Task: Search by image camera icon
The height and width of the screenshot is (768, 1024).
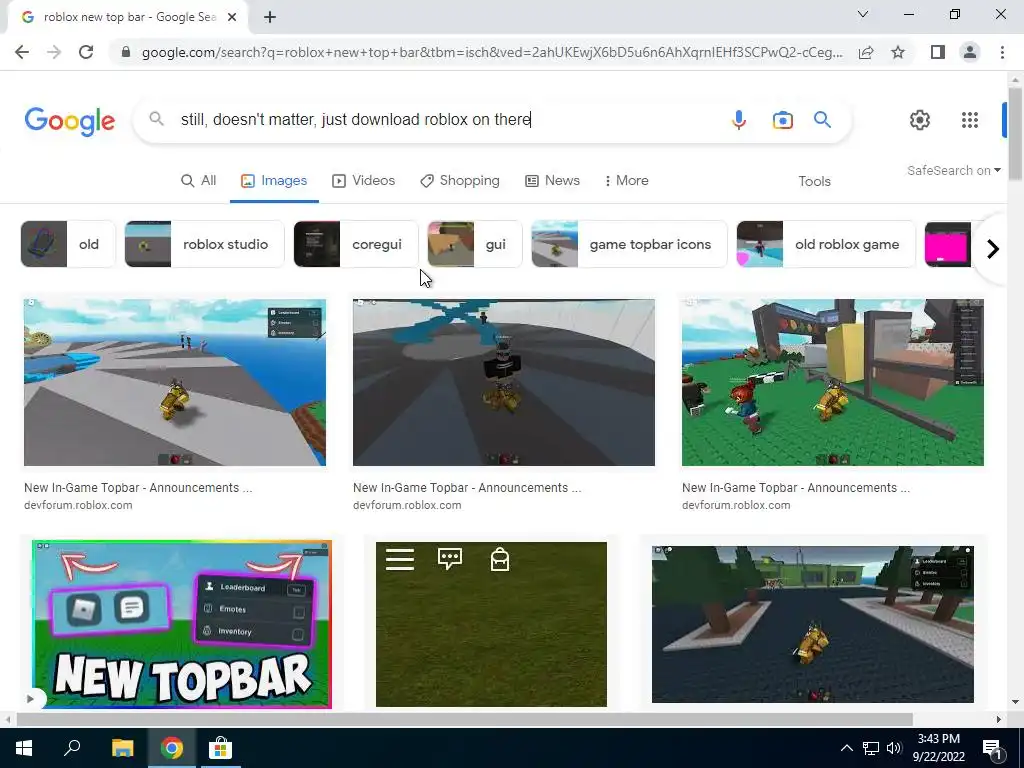Action: point(782,120)
